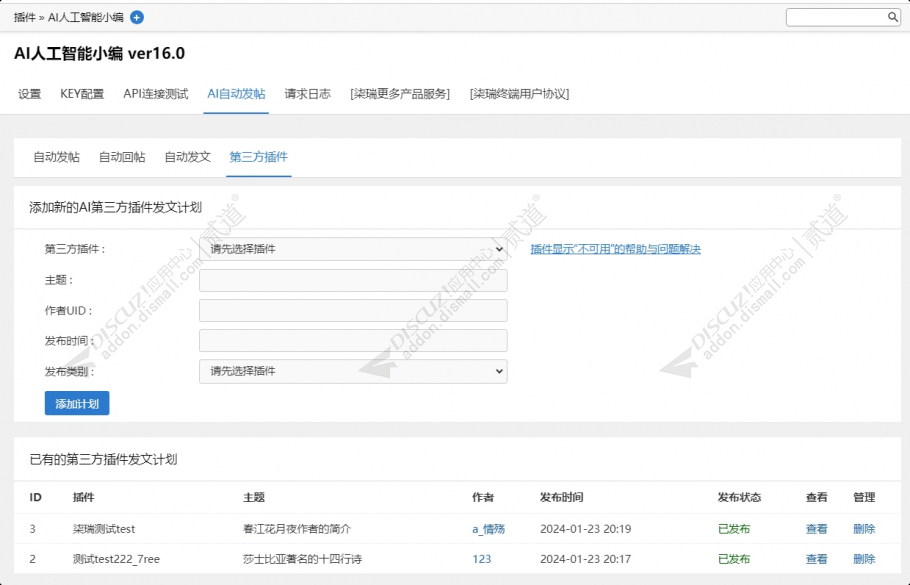The width and height of the screenshot is (910, 585).
Task: Open the 请求日志 tab
Action: click(x=308, y=94)
